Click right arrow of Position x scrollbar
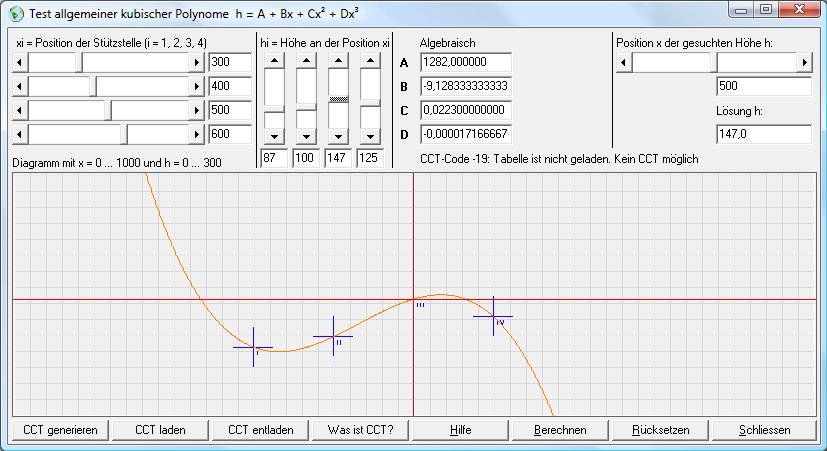This screenshot has width=827, height=451. [x=803, y=62]
